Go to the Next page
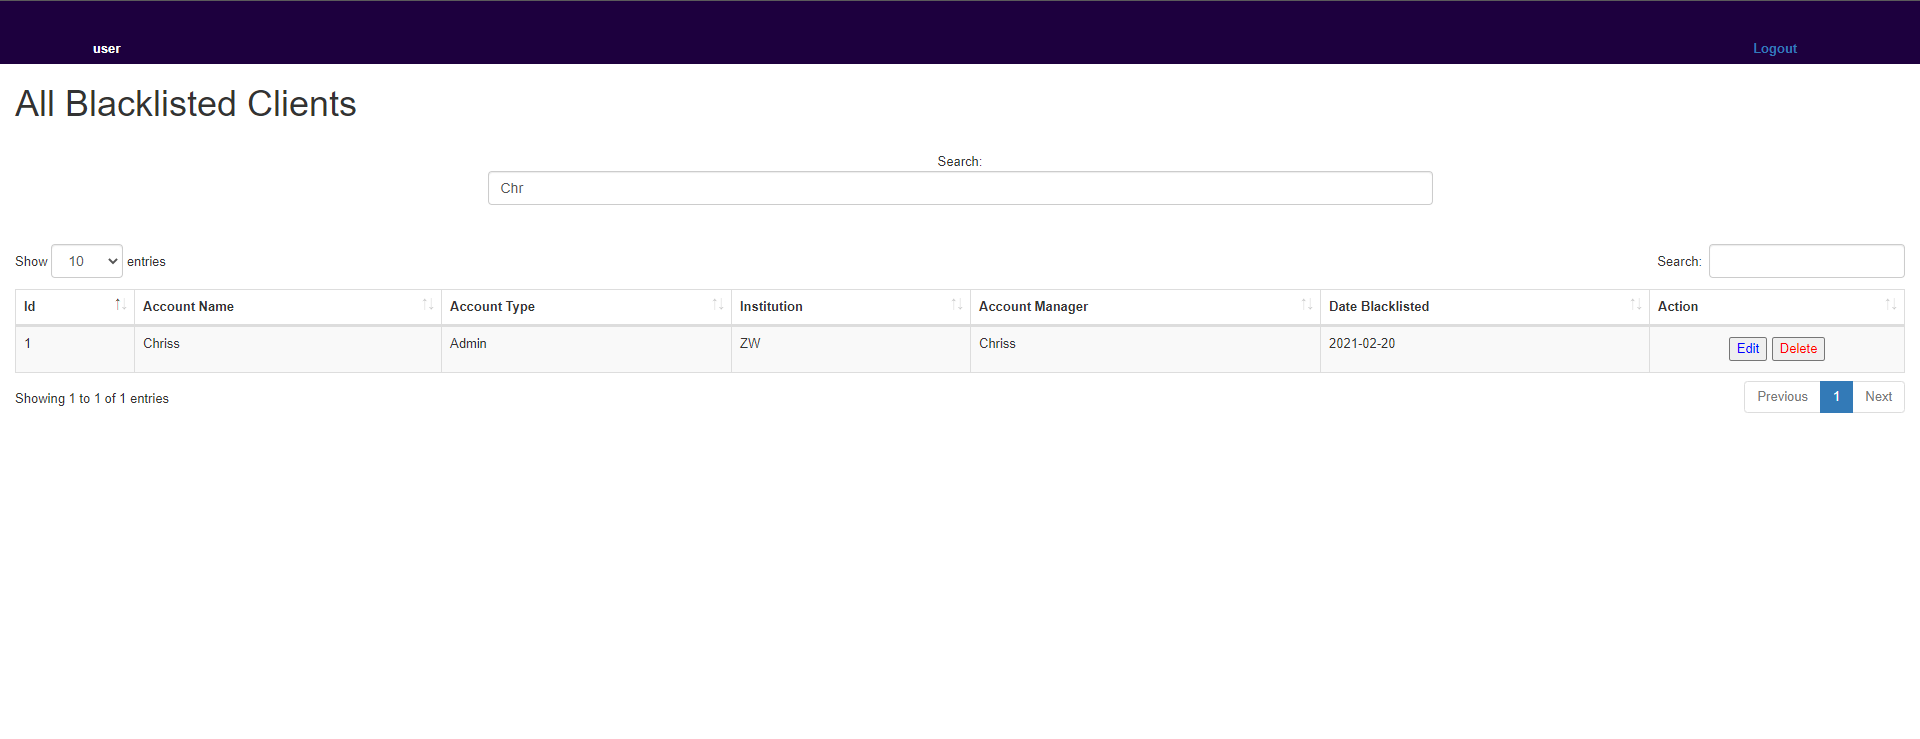 pyautogui.click(x=1878, y=397)
